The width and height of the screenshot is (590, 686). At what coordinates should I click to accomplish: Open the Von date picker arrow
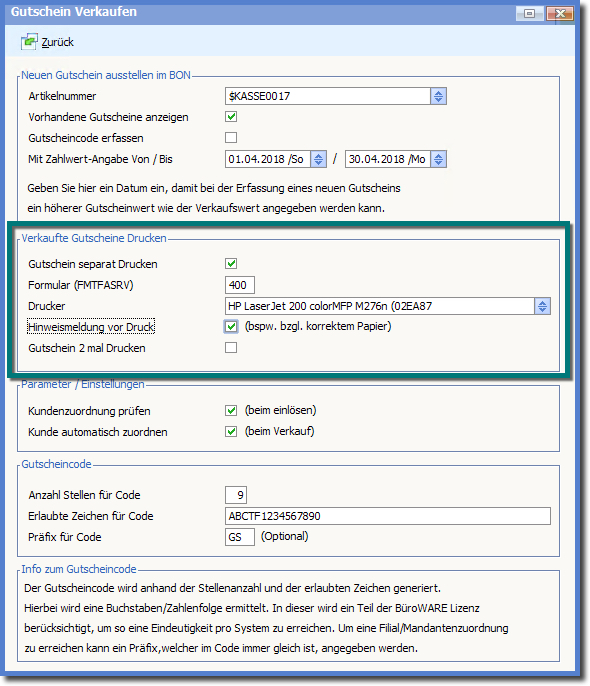coord(318,159)
